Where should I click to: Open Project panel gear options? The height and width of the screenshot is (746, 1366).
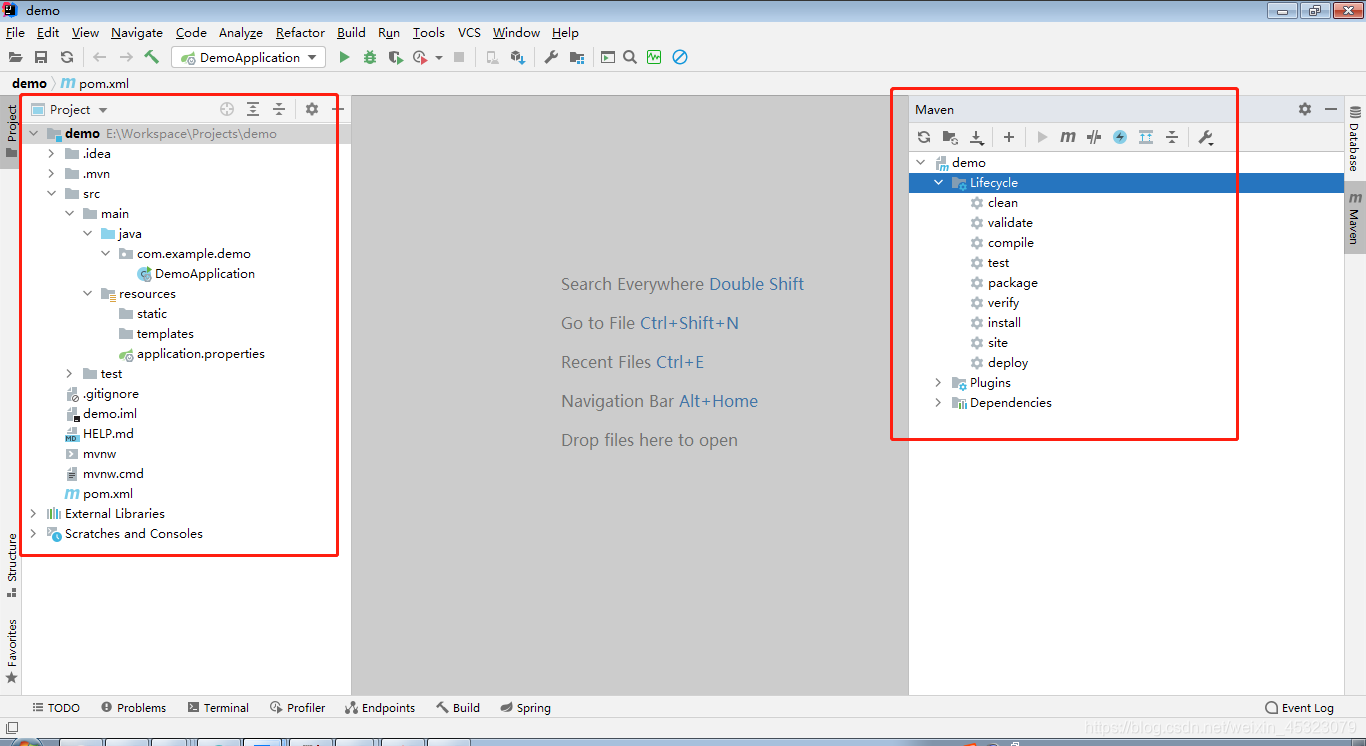coord(312,109)
